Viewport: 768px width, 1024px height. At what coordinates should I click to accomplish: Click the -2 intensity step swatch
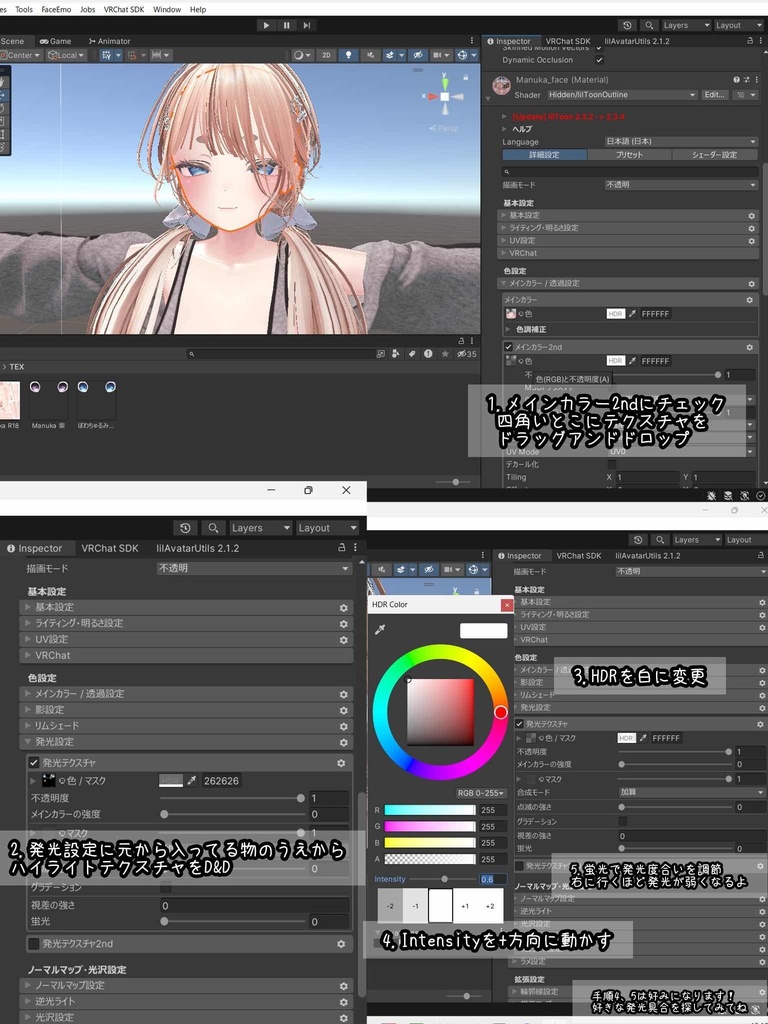390,906
